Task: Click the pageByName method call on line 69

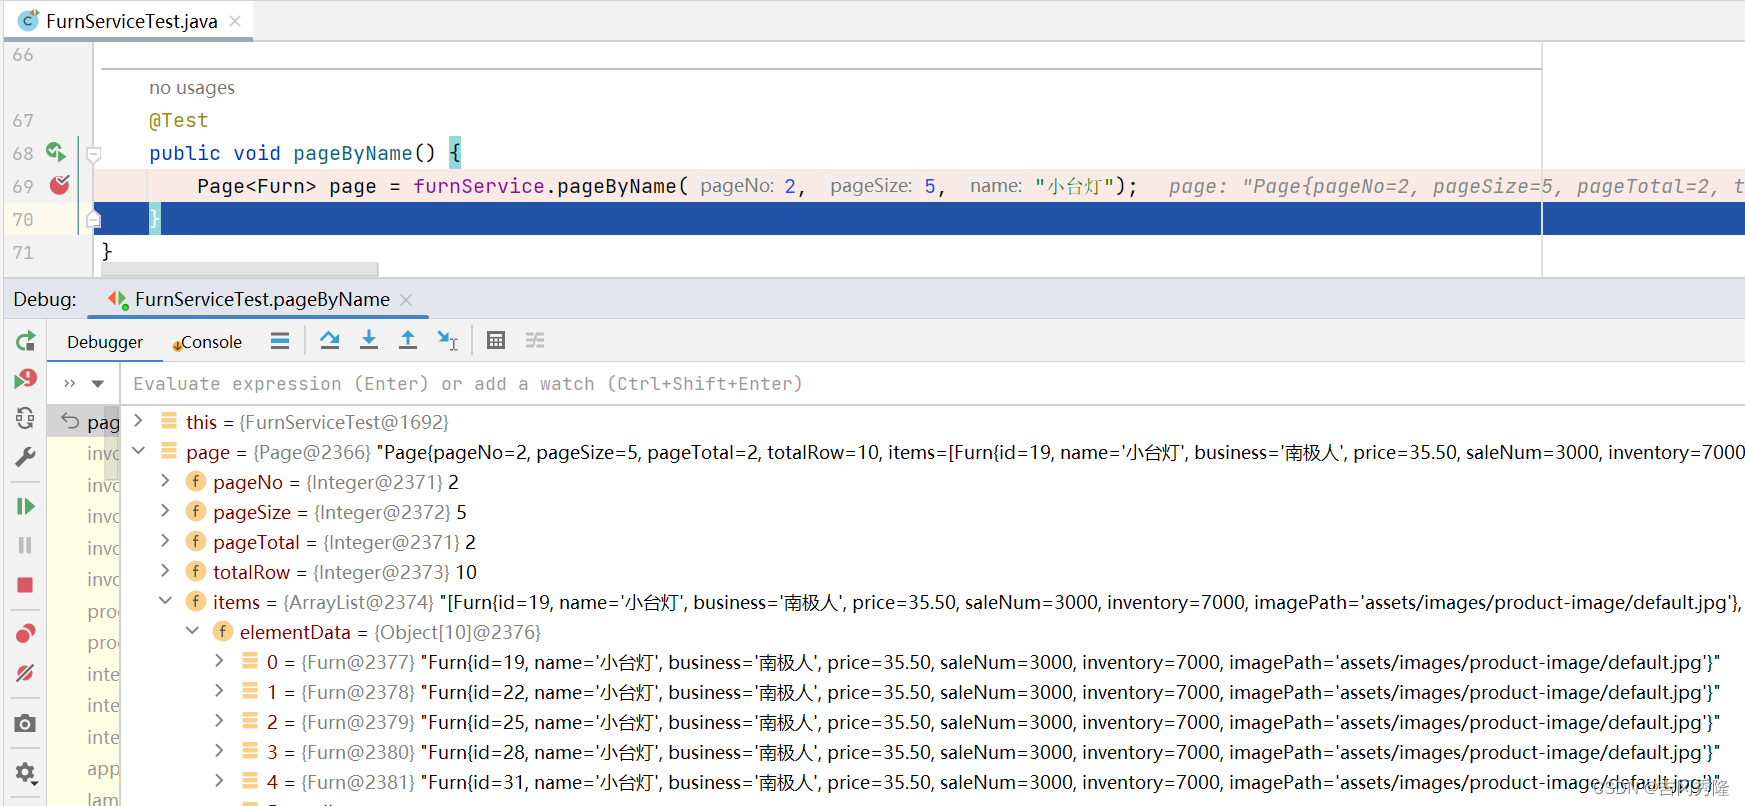Action: pyautogui.click(x=617, y=186)
